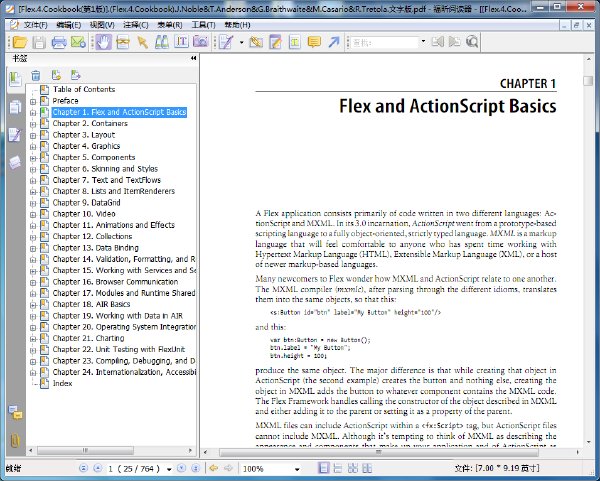
Task: Collapse the bookmarks panel with double arrow
Action: pyautogui.click(x=194, y=58)
